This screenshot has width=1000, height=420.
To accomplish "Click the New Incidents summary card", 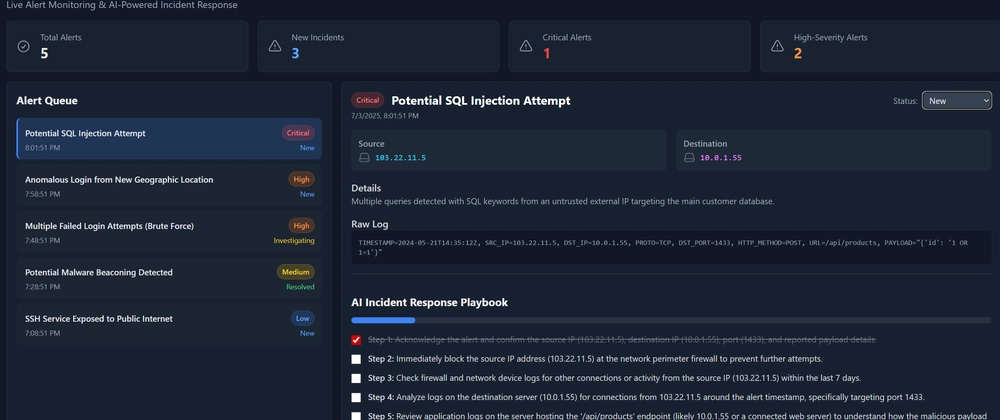I will point(378,46).
